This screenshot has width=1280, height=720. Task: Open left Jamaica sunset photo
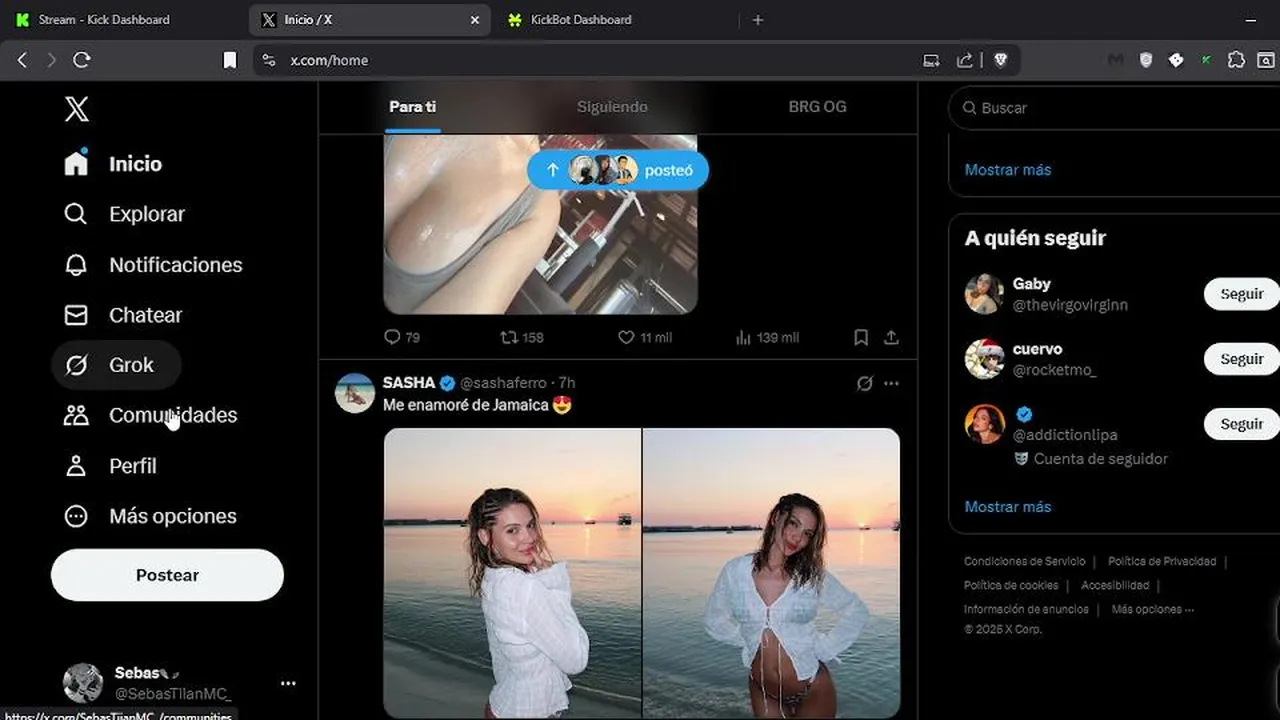512,573
